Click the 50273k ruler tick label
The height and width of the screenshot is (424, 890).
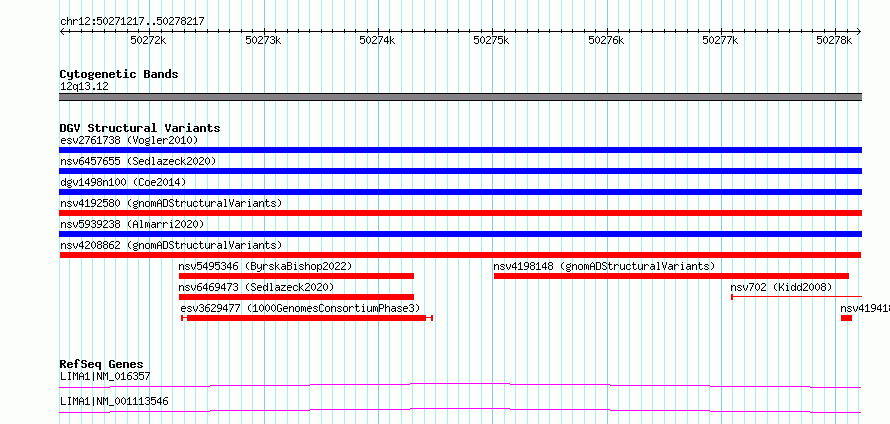coord(263,40)
